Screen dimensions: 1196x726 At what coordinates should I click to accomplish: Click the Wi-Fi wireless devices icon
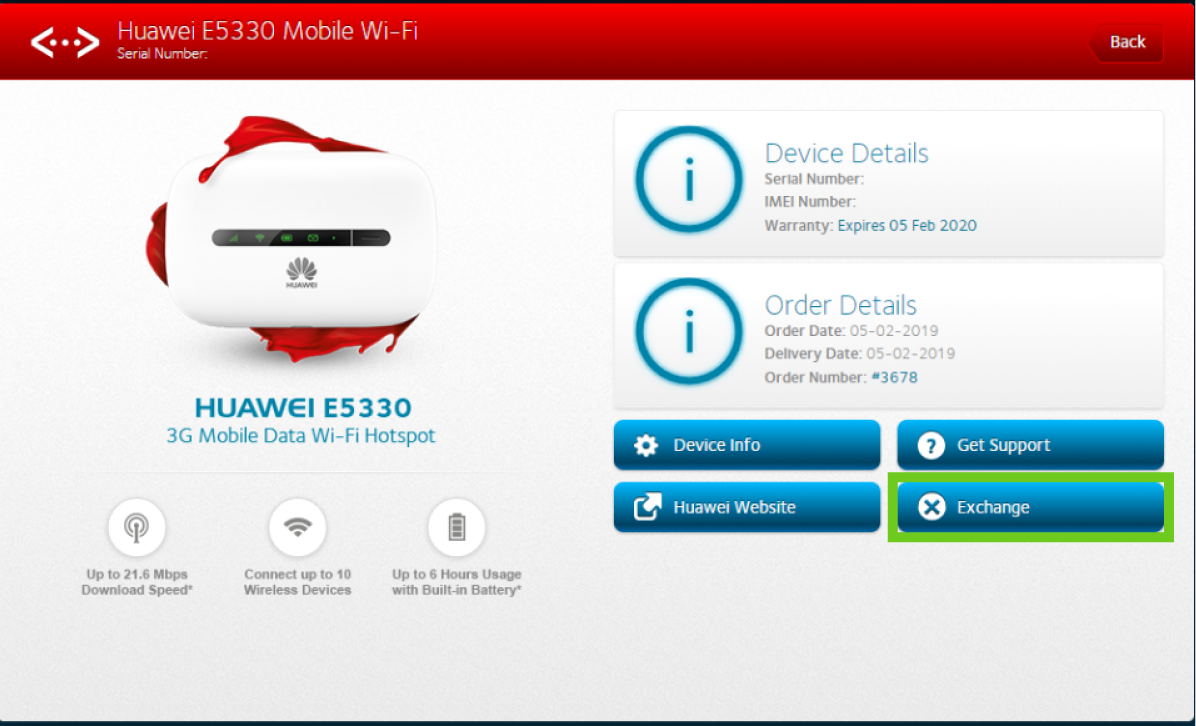coord(297,527)
